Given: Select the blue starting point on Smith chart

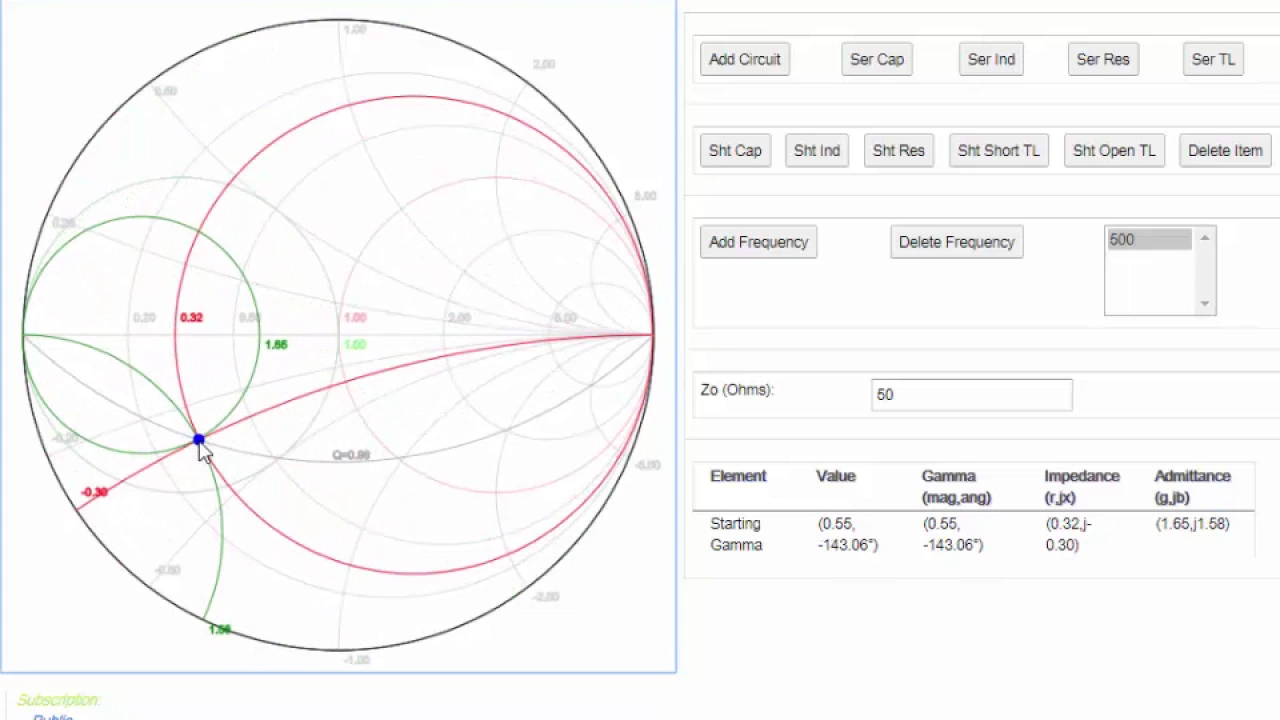Looking at the screenshot, I should click(199, 440).
